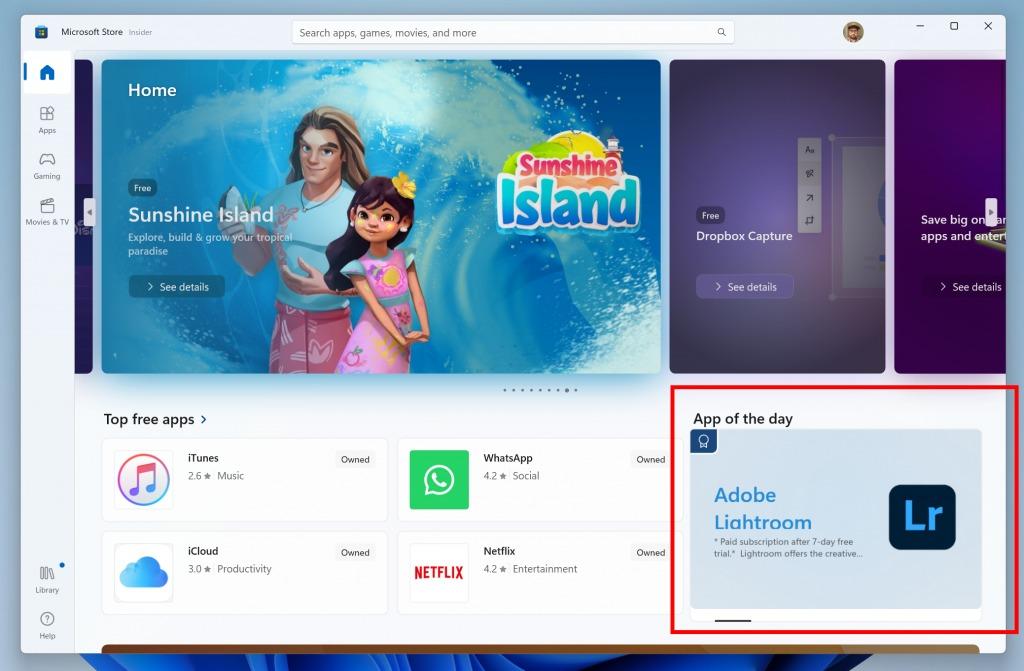This screenshot has height=671, width=1024.
Task: Click the Free badge on Sunshine Island
Action: (x=142, y=188)
